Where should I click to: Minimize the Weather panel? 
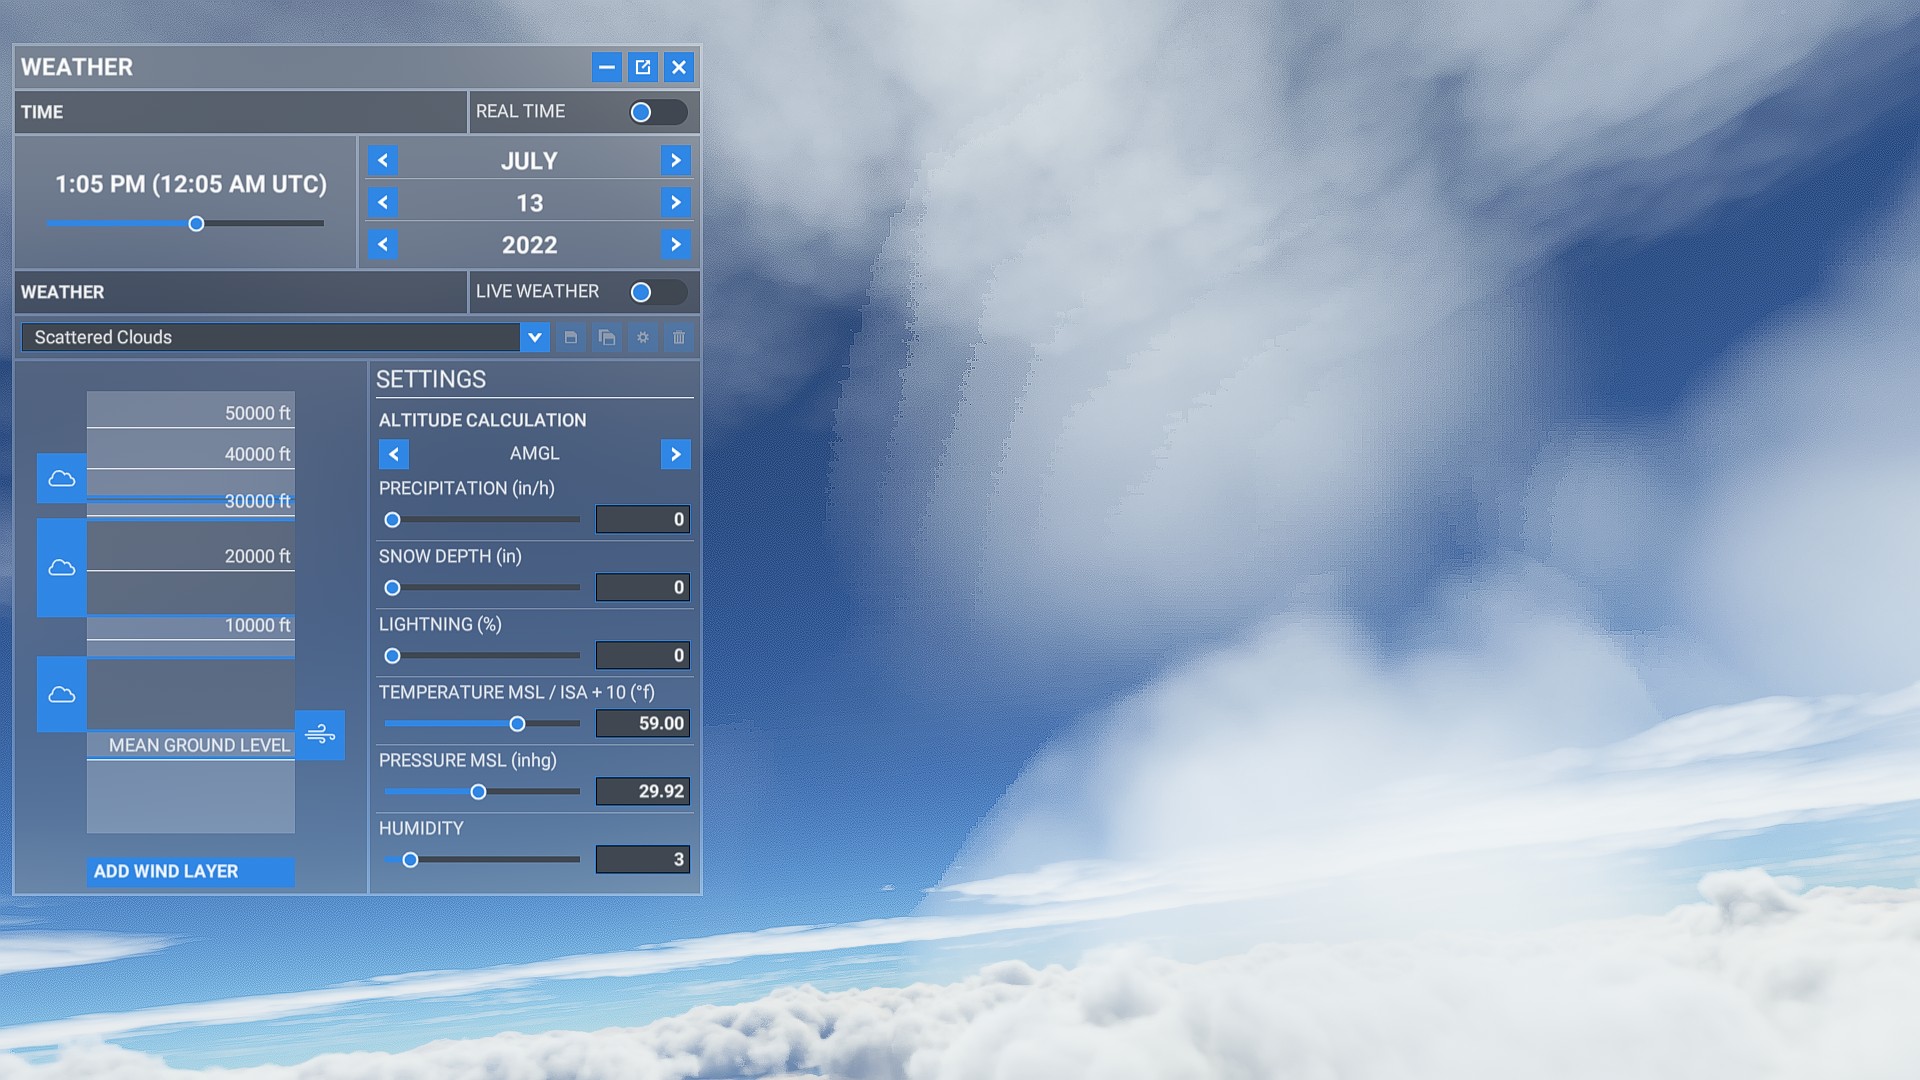click(x=607, y=67)
